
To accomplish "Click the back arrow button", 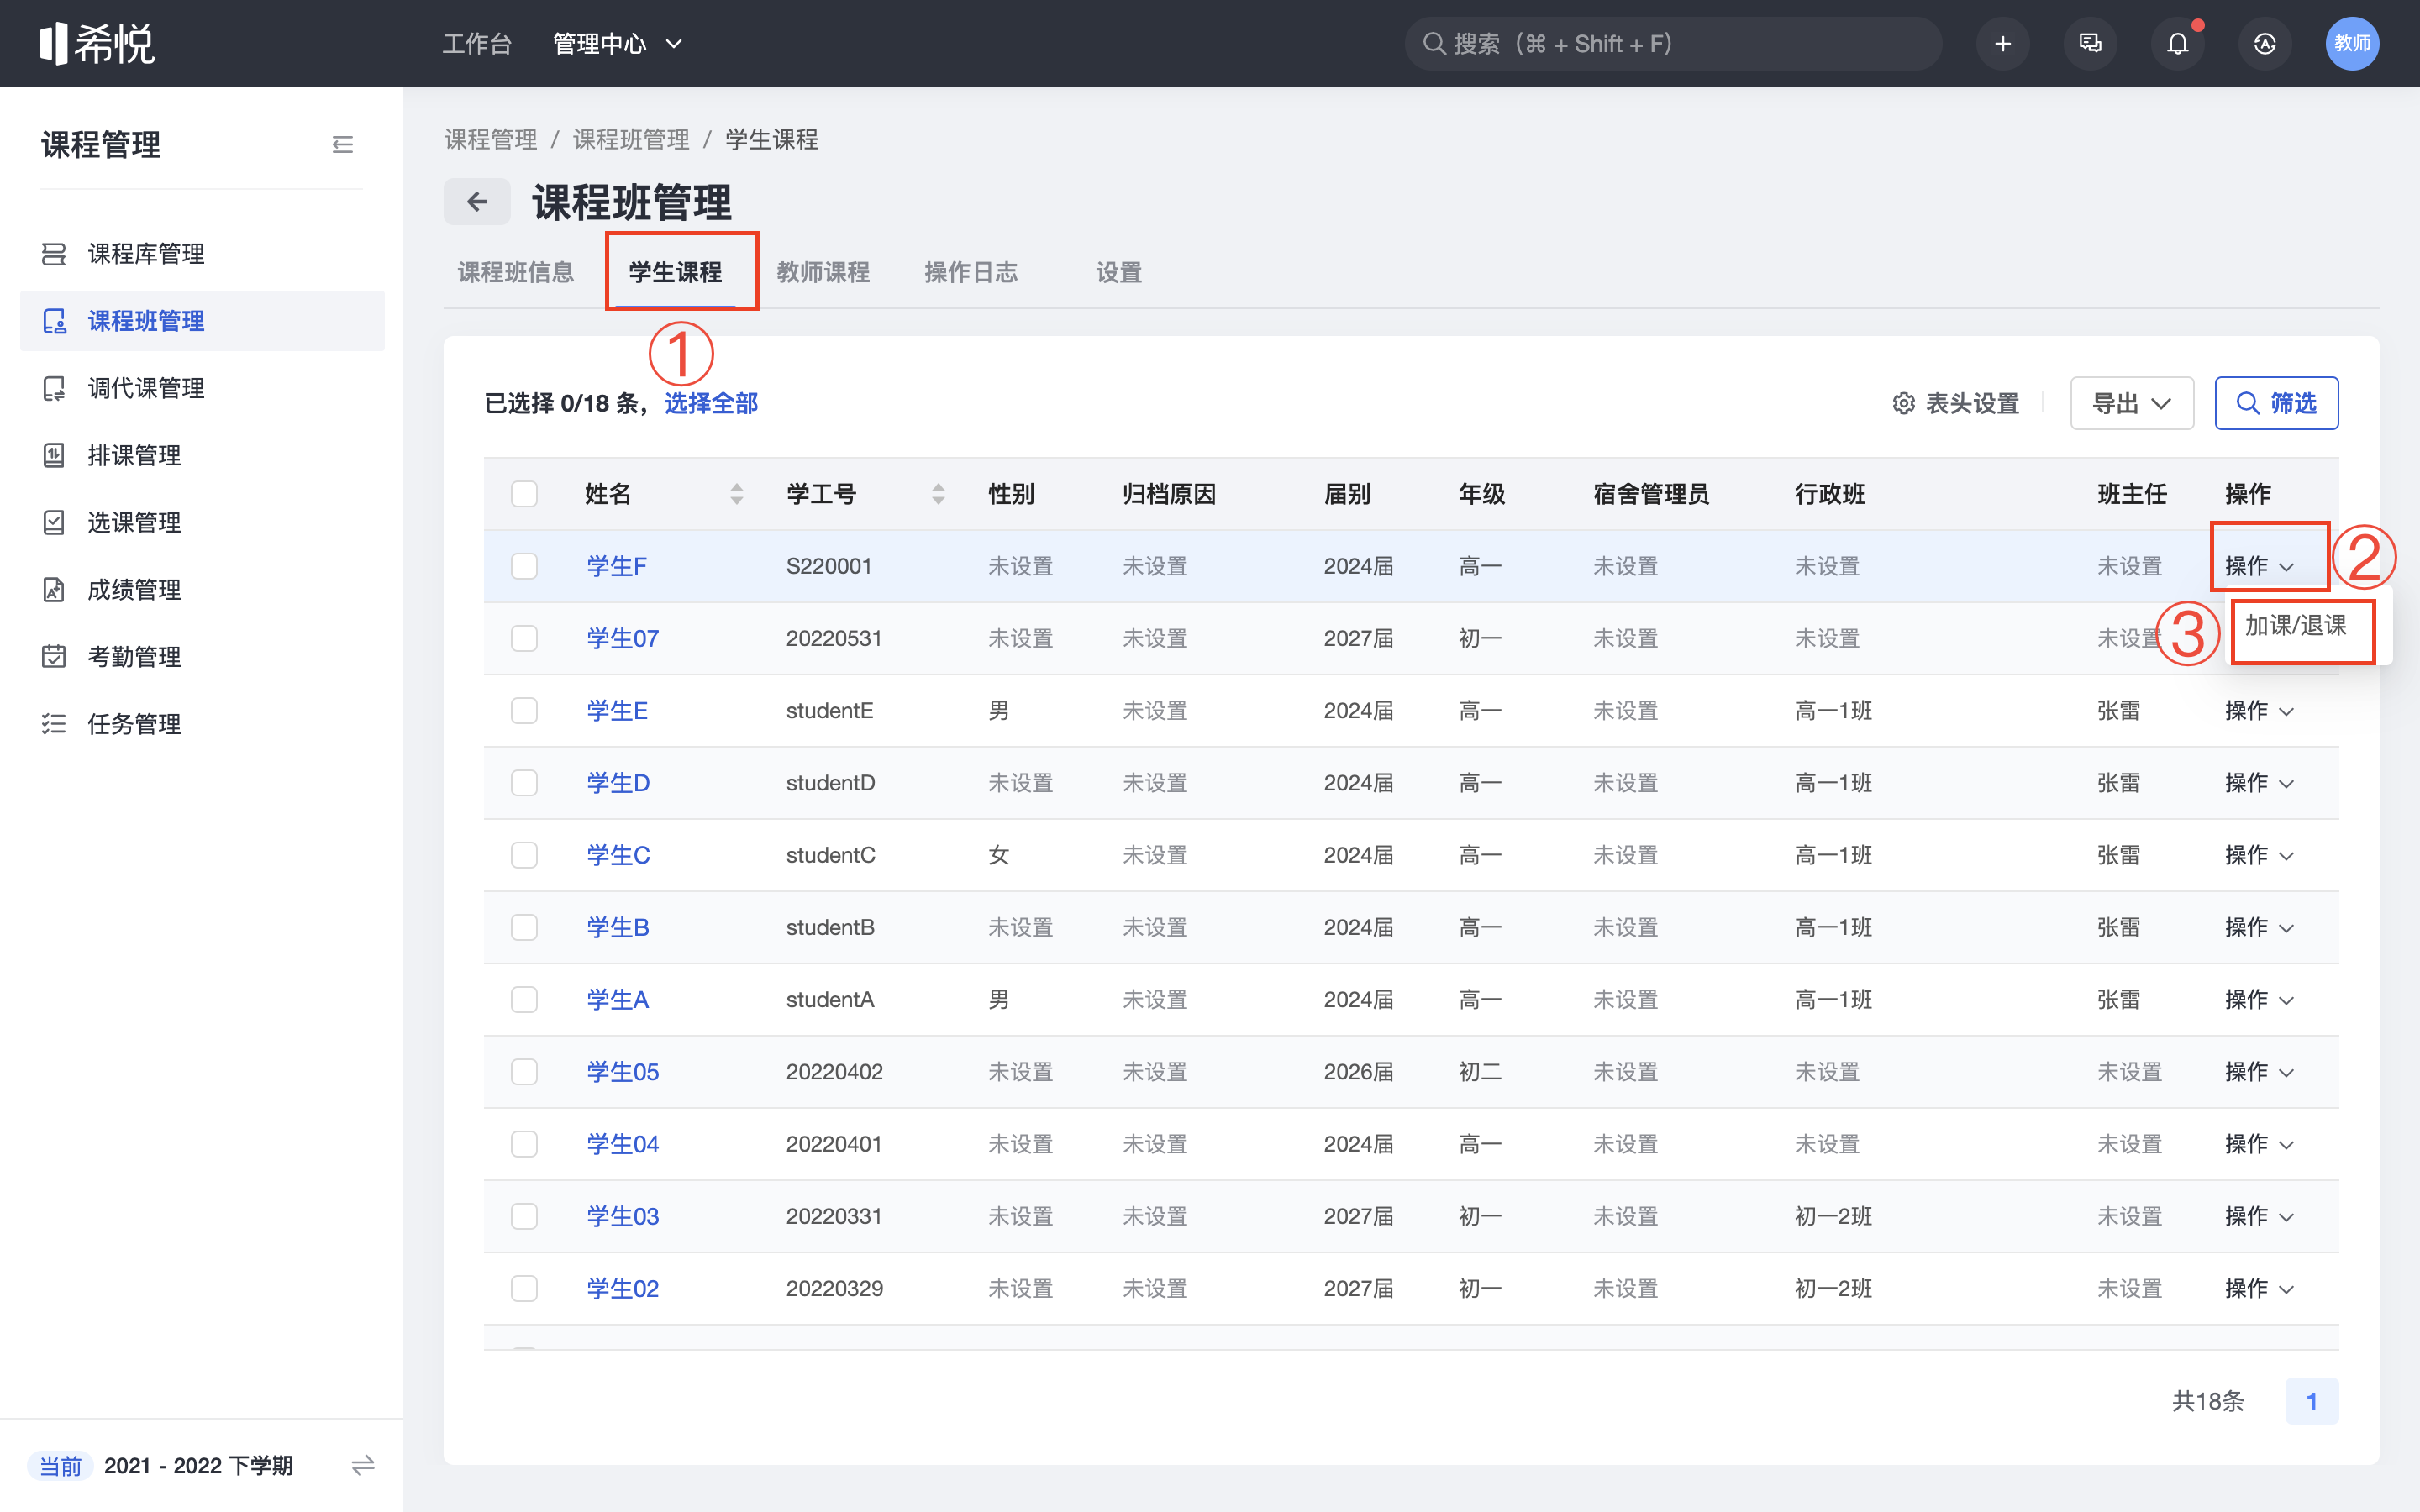I will 477,202.
